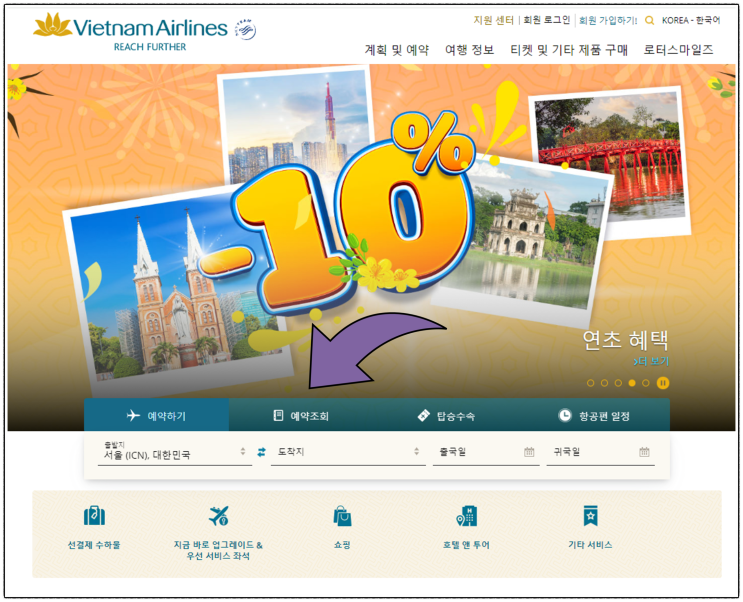Image resolution: width=743 pixels, height=602 pixels.
Task: Click the search magnifier icon in header
Action: pyautogui.click(x=649, y=20)
